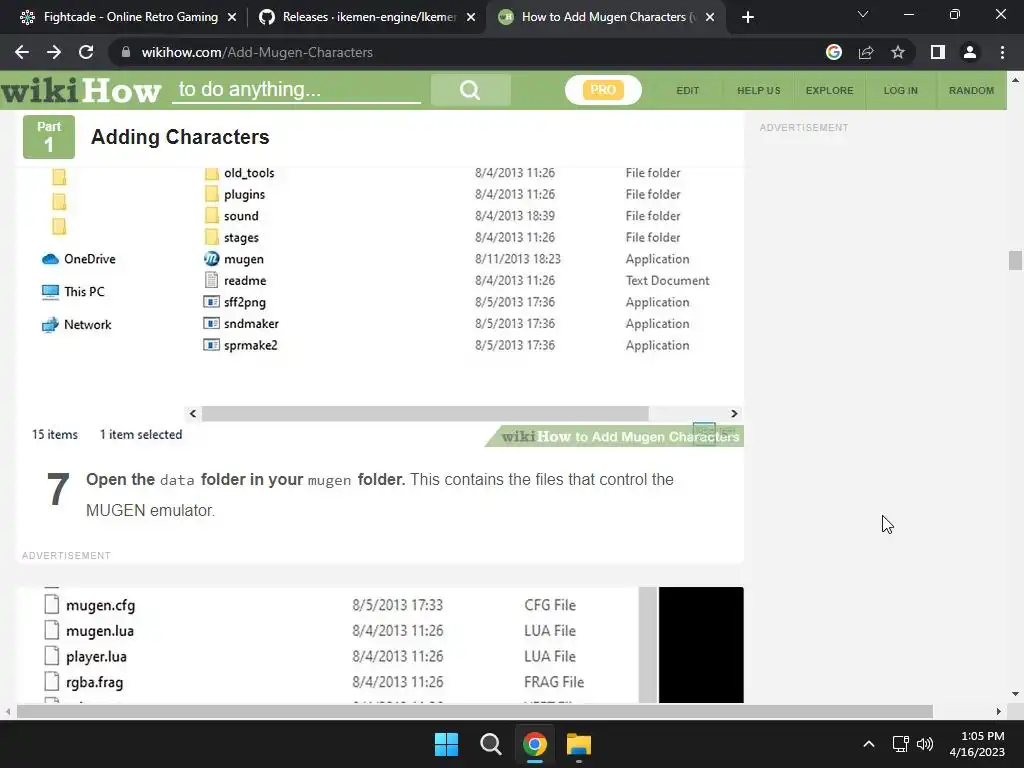The height and width of the screenshot is (768, 1024).
Task: Click the scroll-down arrow of the page scrollbar
Action: 1015,694
